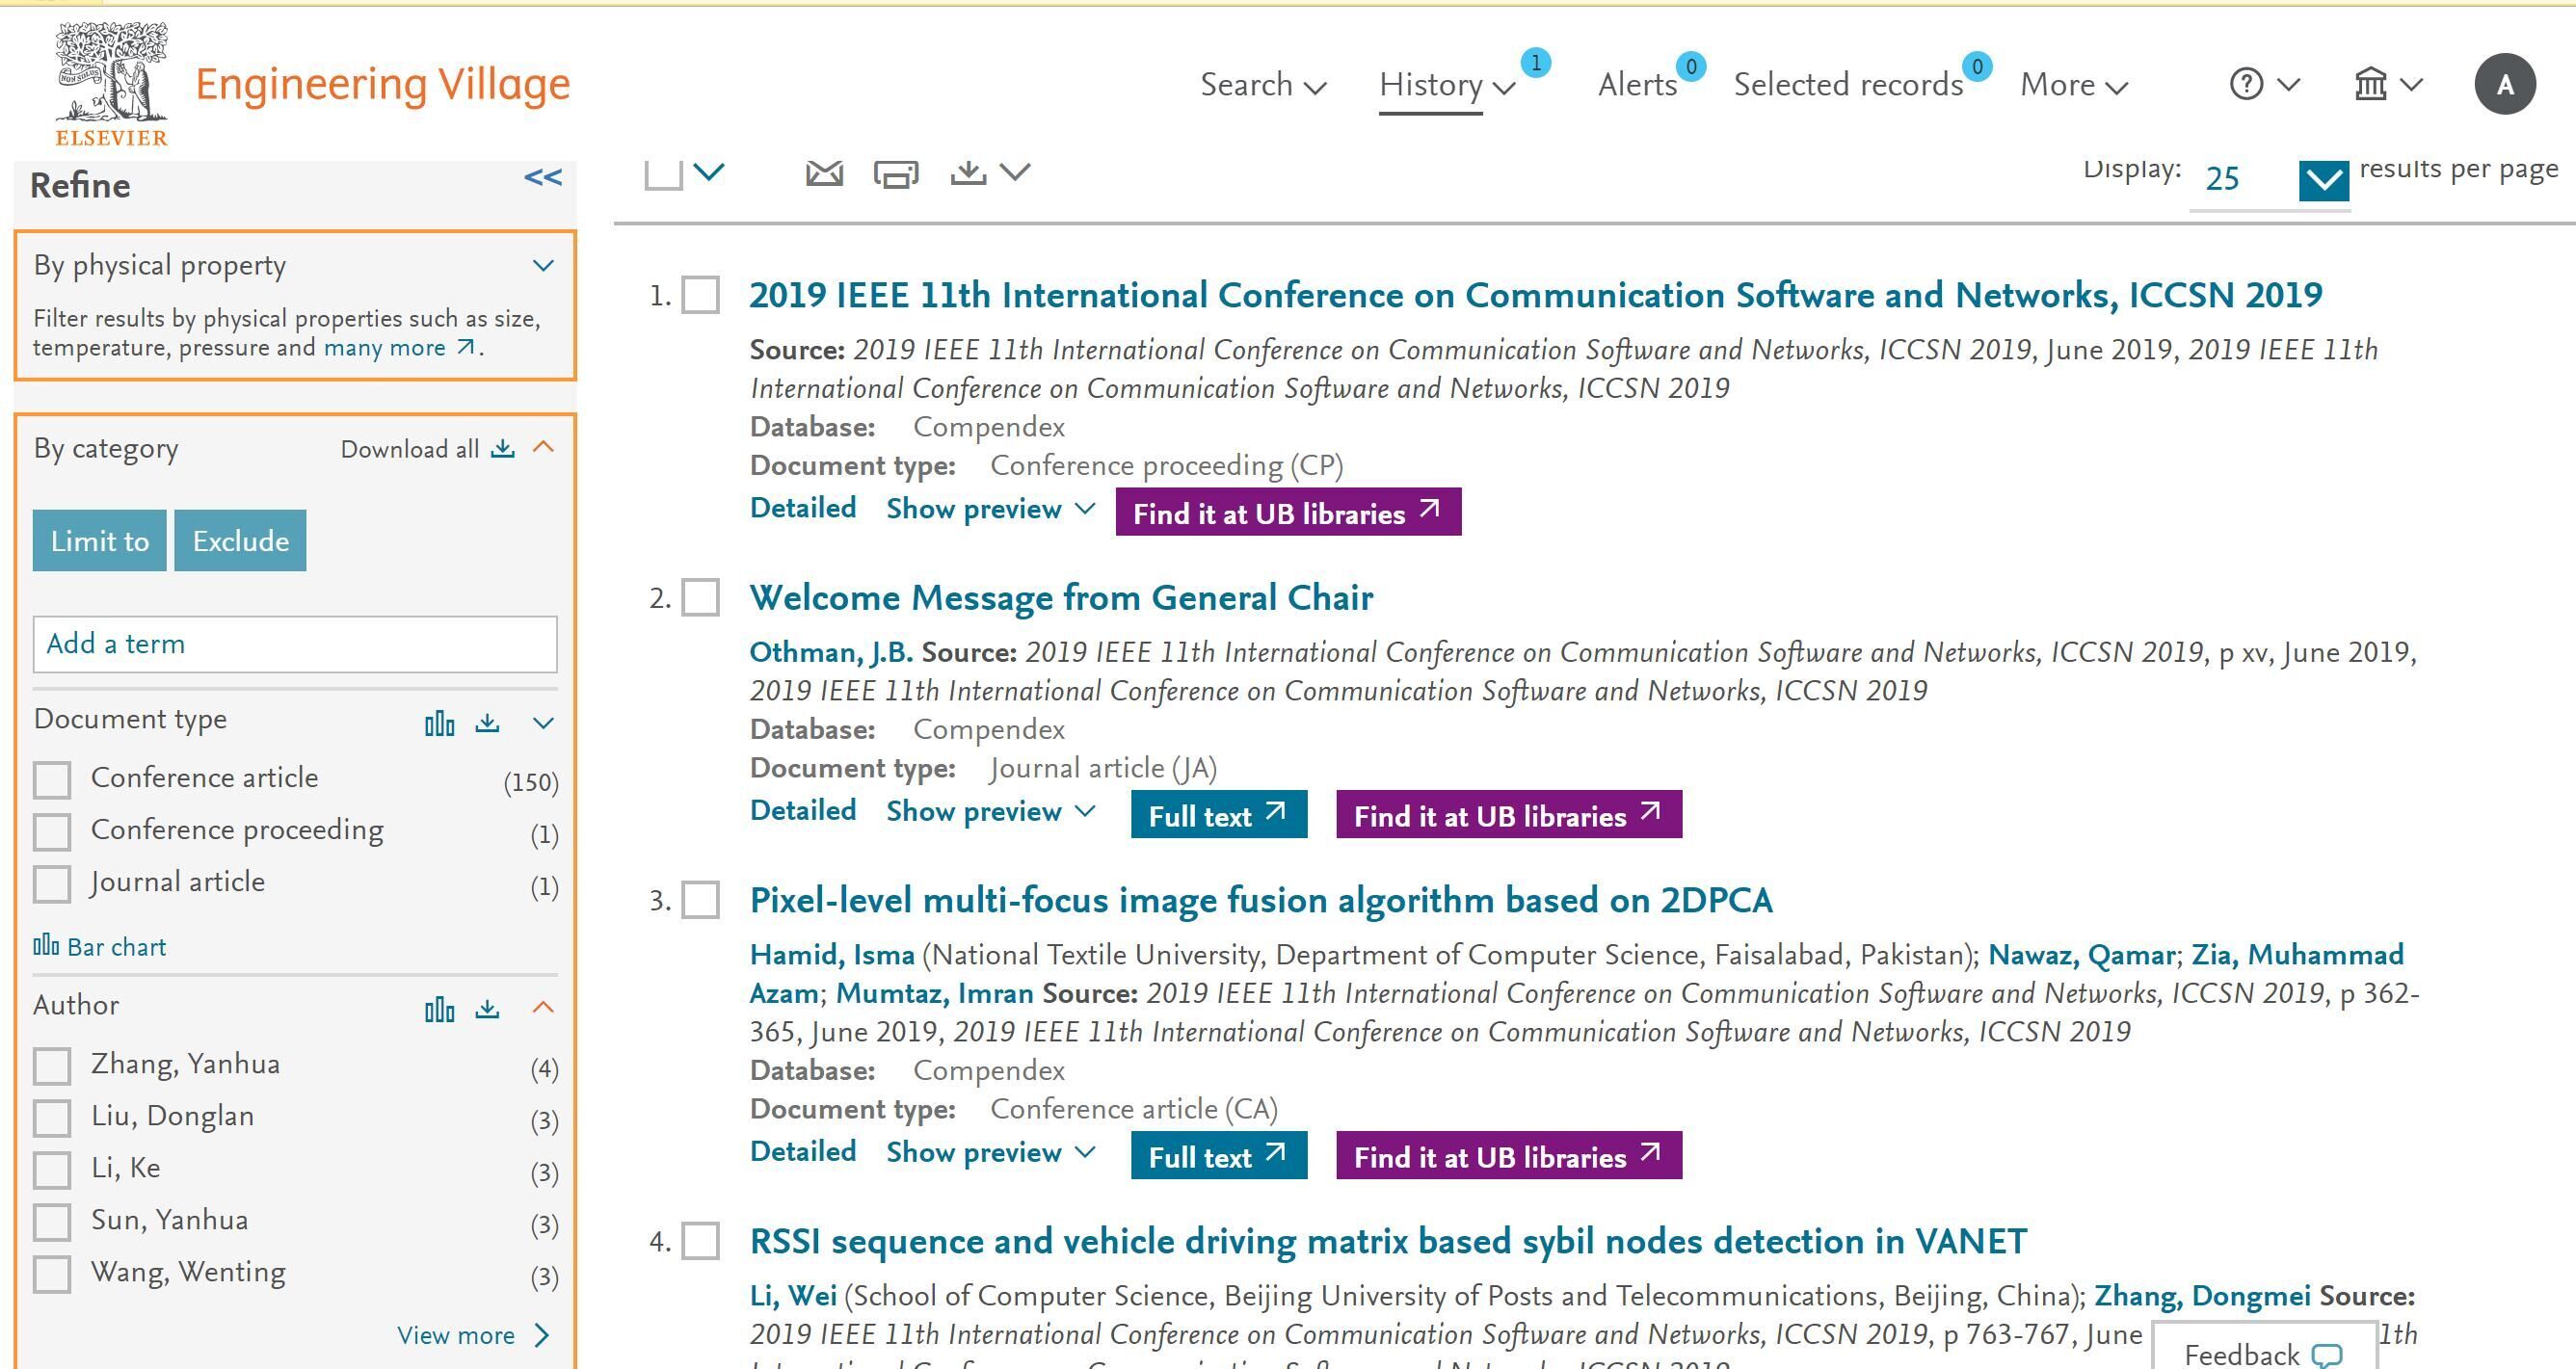Check author Sun, Yanhua

52,1222
